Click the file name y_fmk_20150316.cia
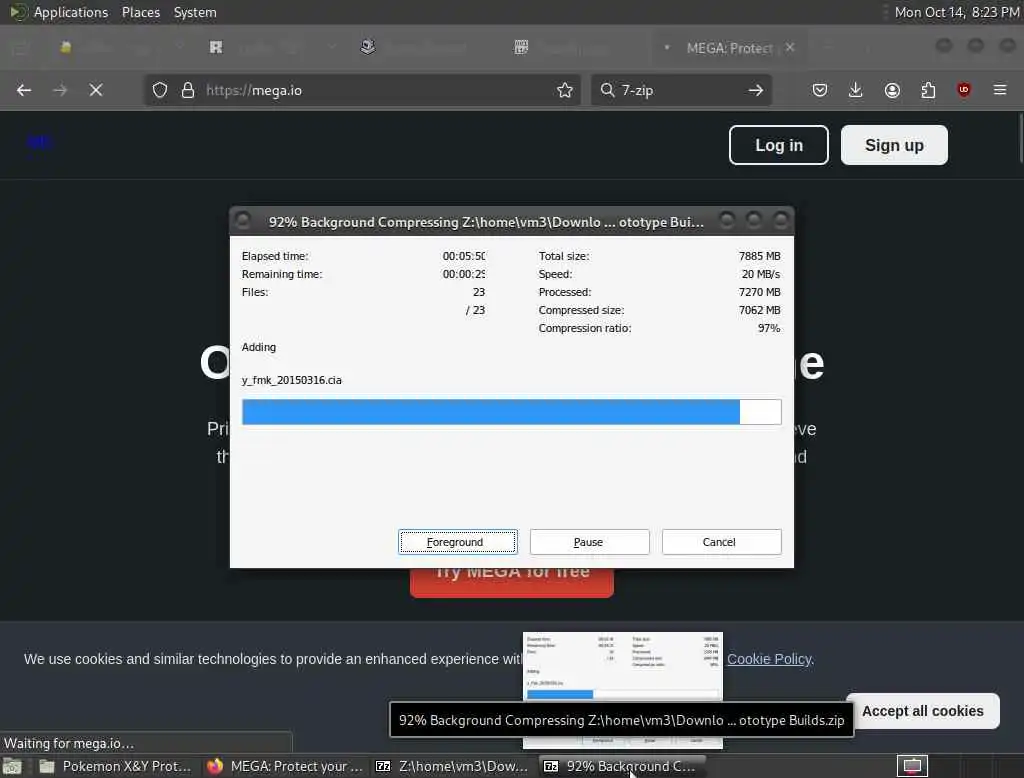Image resolution: width=1024 pixels, height=778 pixels. pos(291,380)
